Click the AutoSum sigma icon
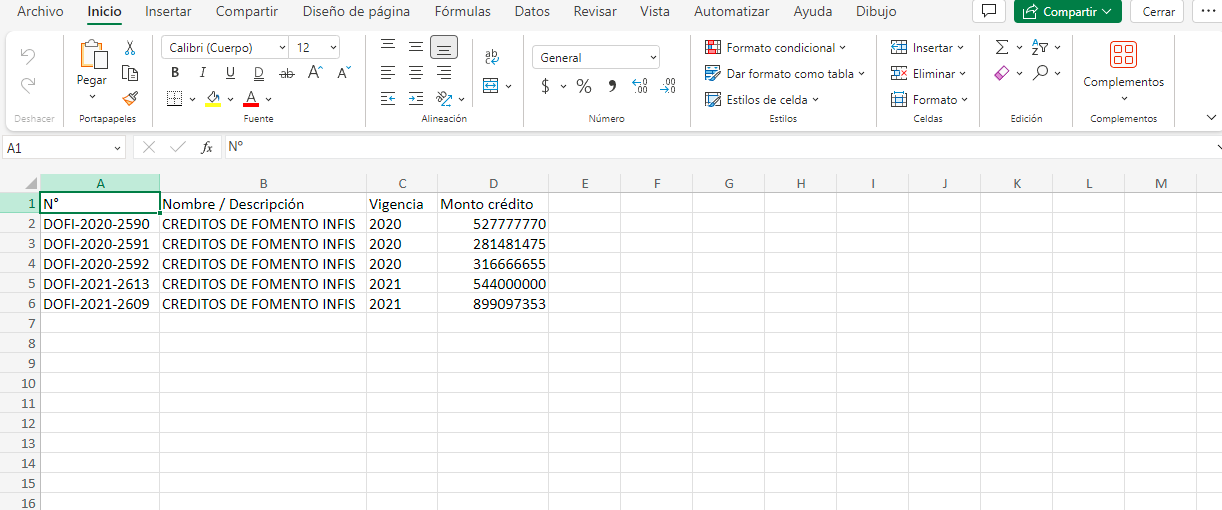The width and height of the screenshot is (1222, 510). [1002, 47]
